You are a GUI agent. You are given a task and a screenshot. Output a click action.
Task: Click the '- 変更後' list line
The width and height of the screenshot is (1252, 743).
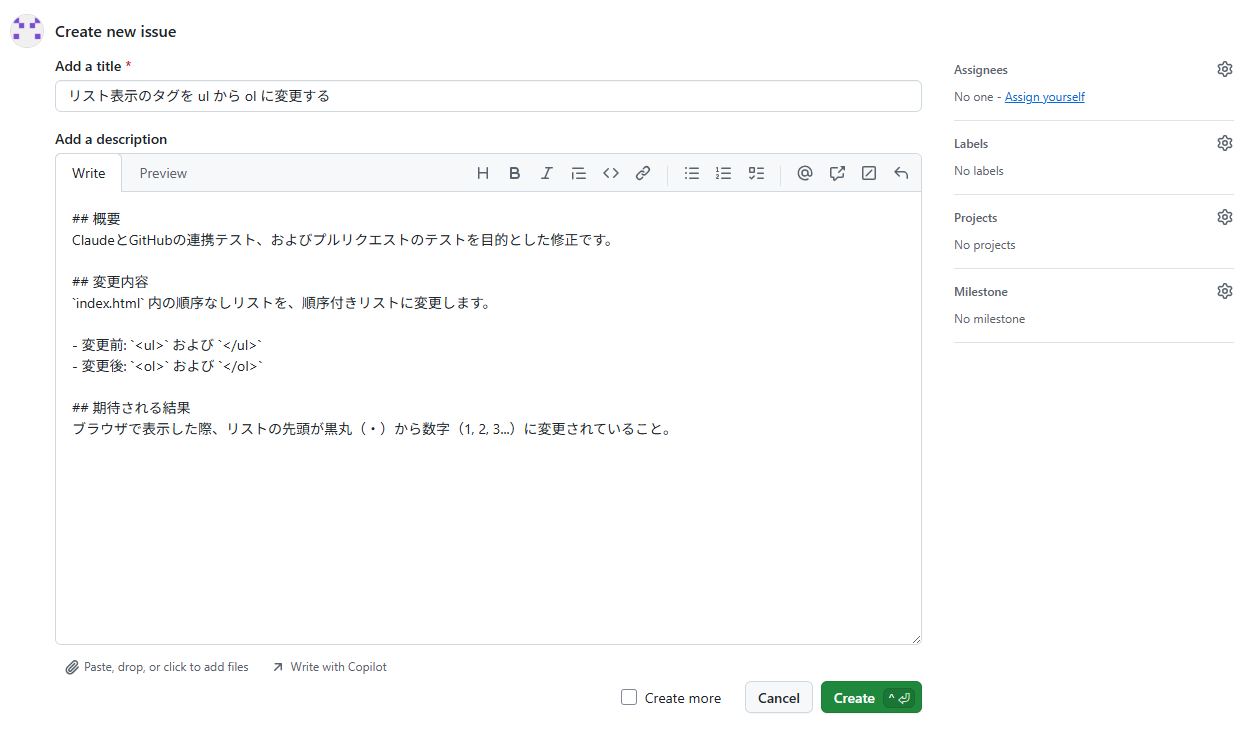tap(167, 366)
